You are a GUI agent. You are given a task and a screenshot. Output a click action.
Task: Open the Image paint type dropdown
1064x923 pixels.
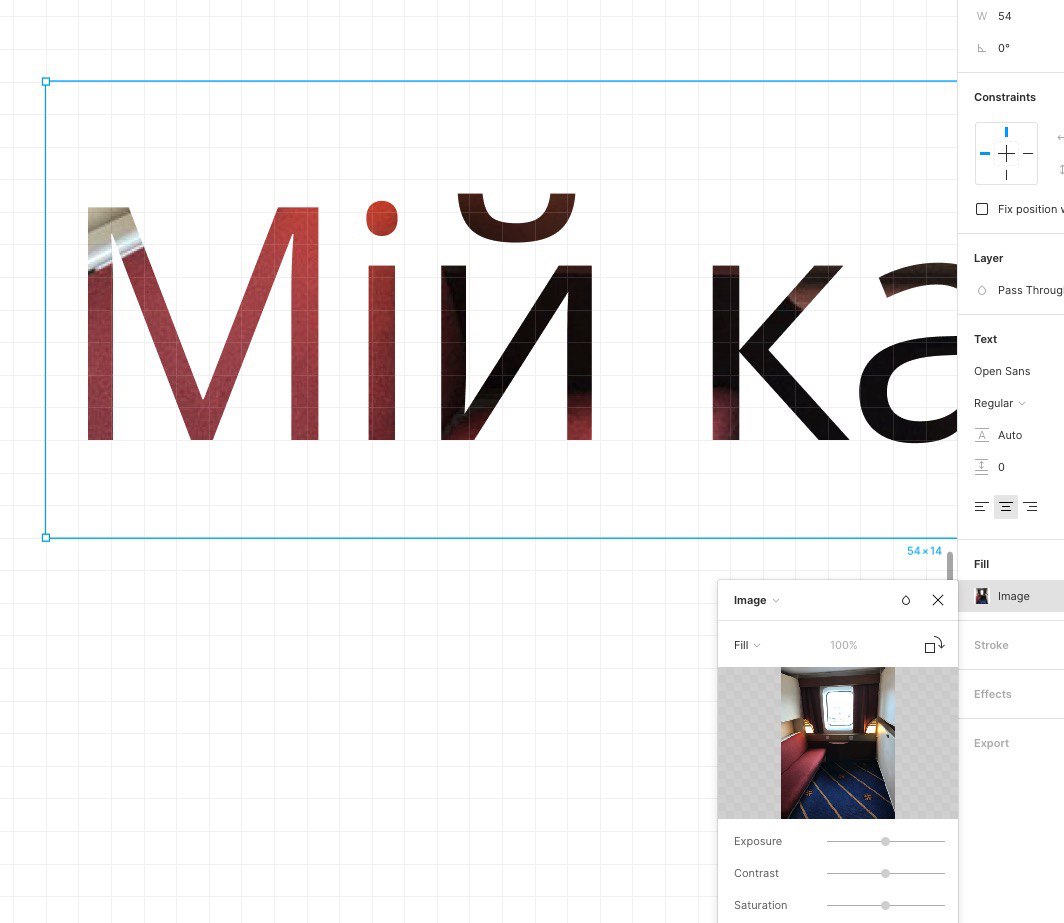pyautogui.click(x=756, y=601)
